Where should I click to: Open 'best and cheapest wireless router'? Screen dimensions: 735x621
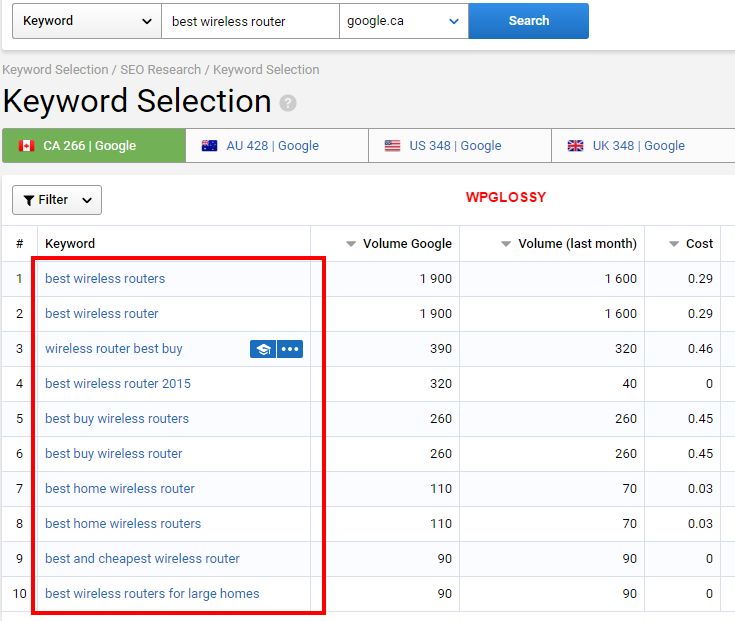tap(142, 559)
